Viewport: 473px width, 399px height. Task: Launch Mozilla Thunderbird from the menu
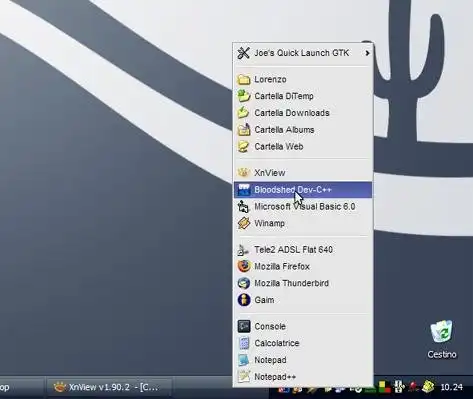pos(303,283)
